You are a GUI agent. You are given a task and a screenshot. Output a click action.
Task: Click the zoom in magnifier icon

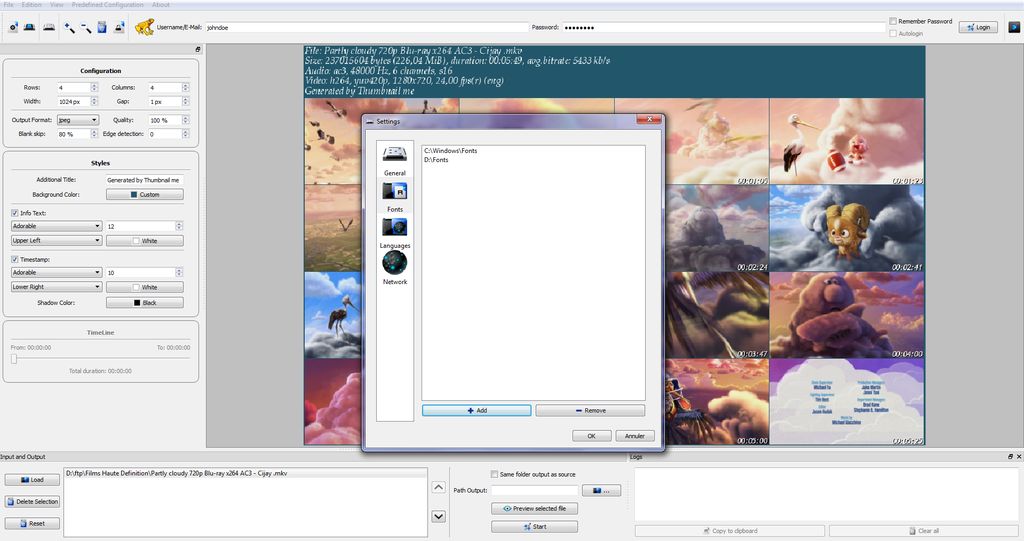coord(69,27)
